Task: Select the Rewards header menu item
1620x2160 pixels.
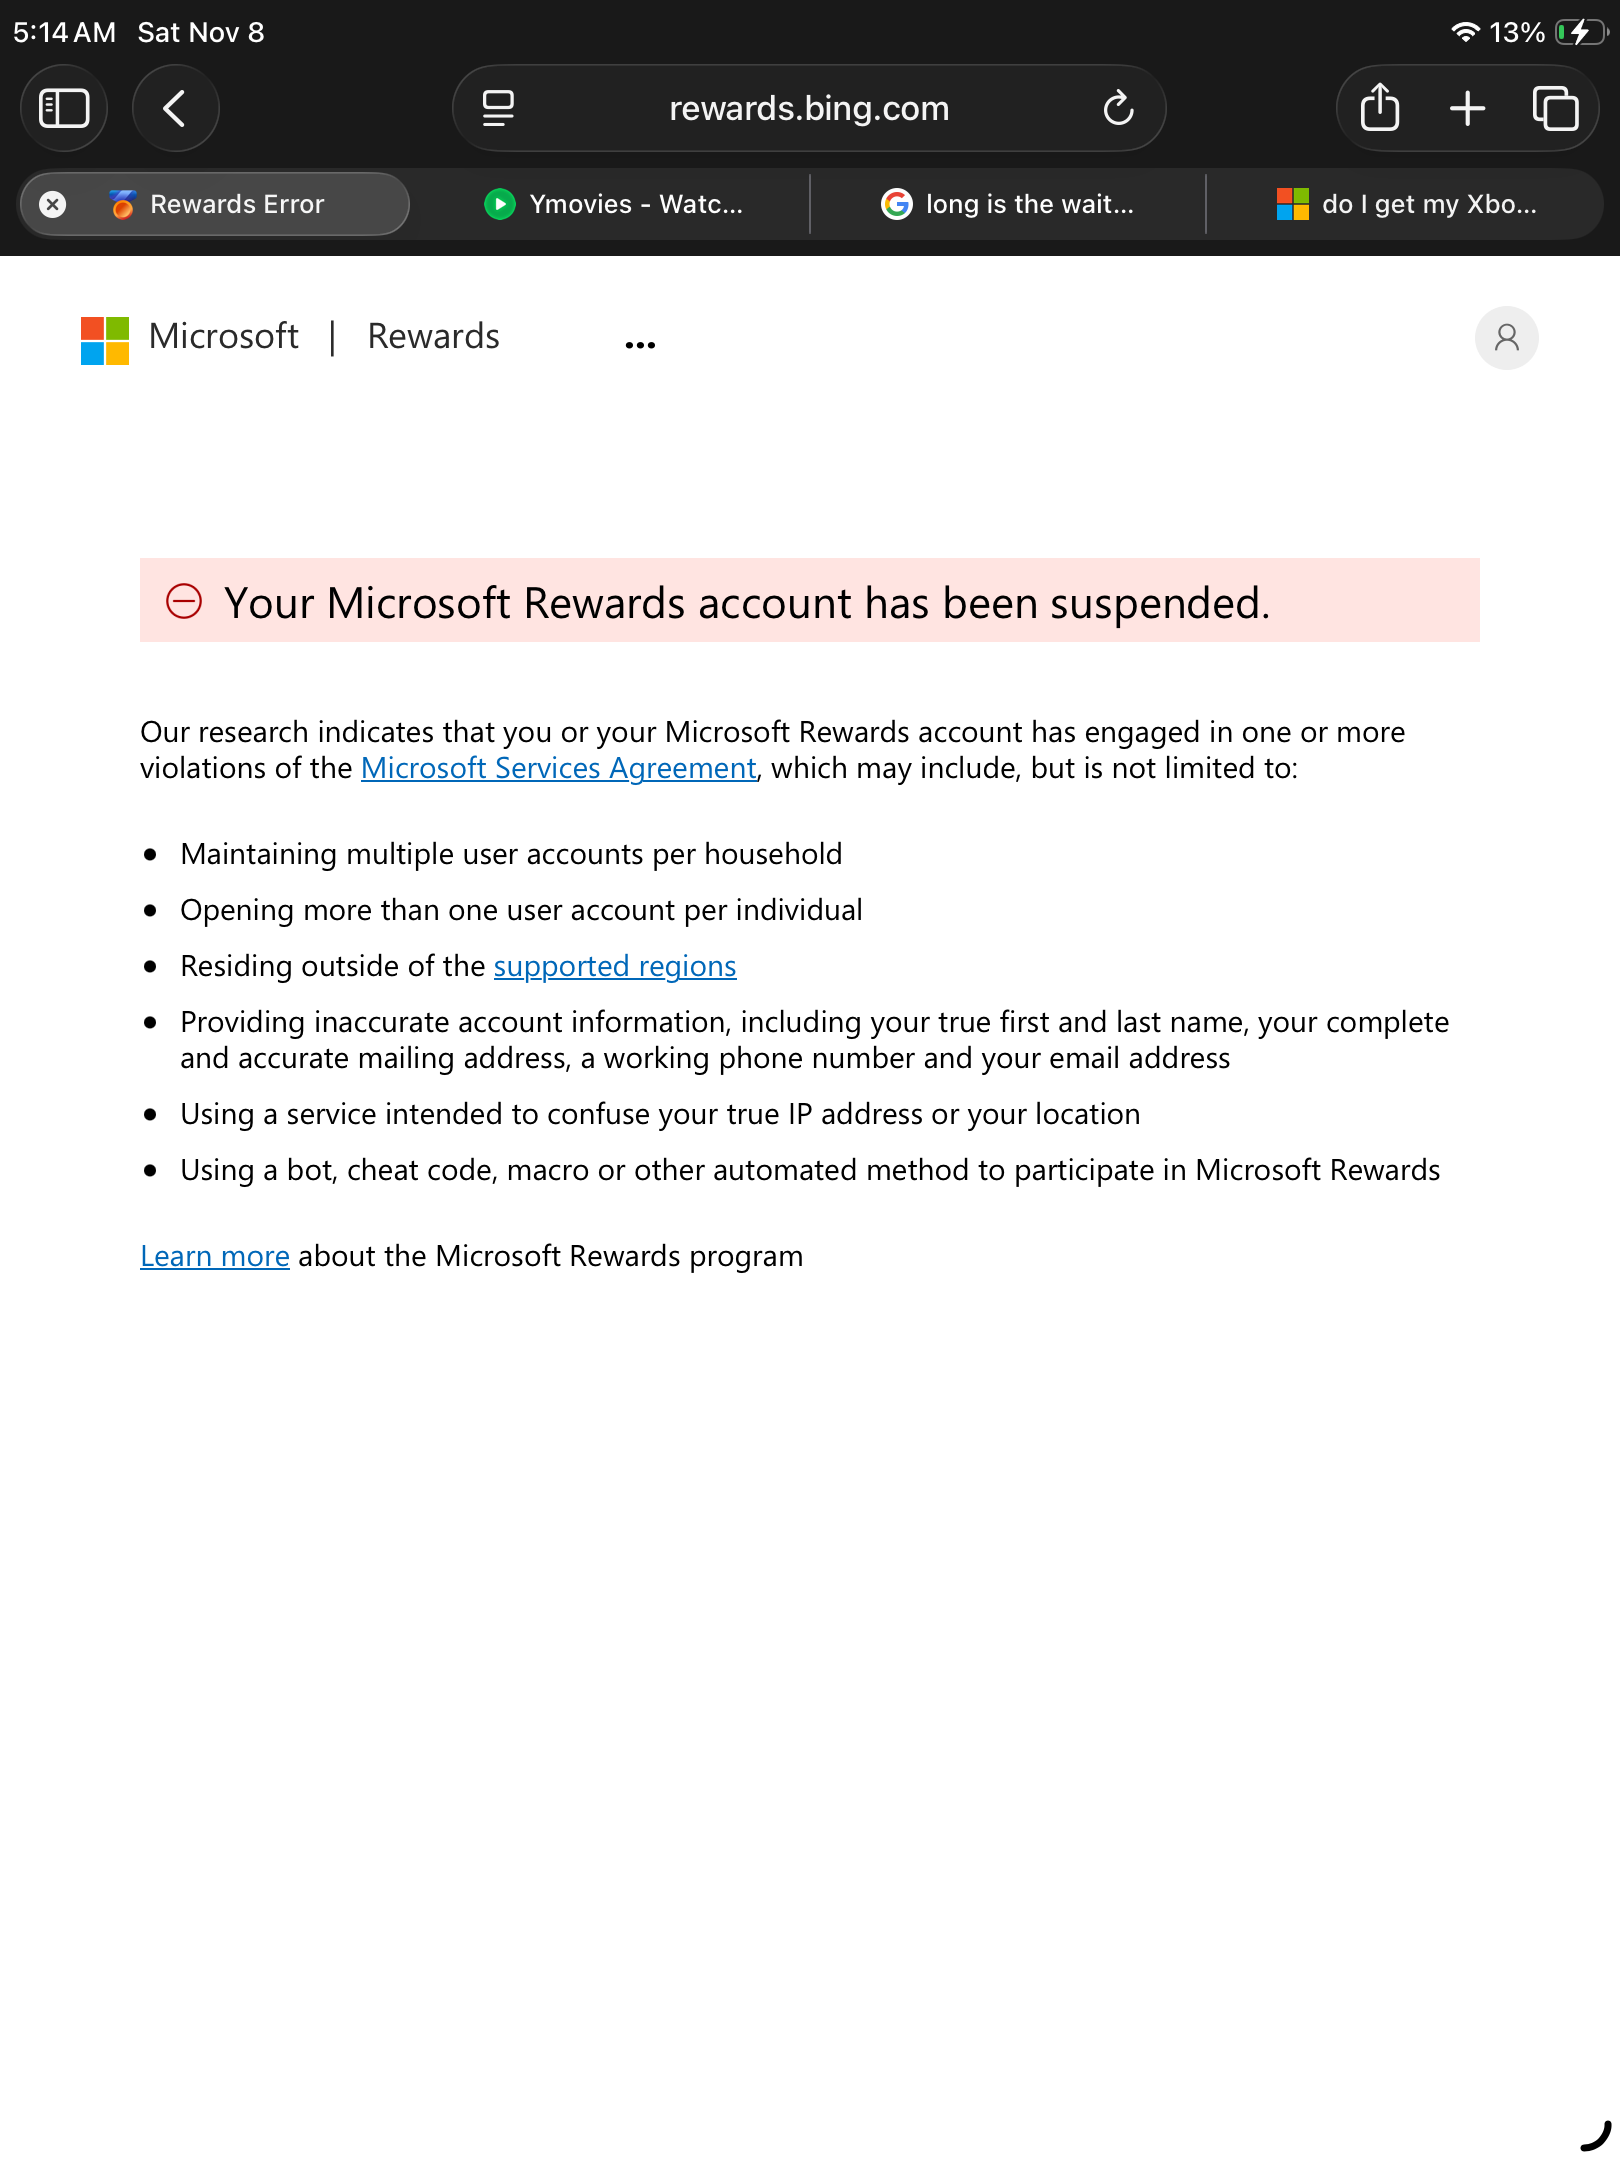Action: [x=433, y=337]
